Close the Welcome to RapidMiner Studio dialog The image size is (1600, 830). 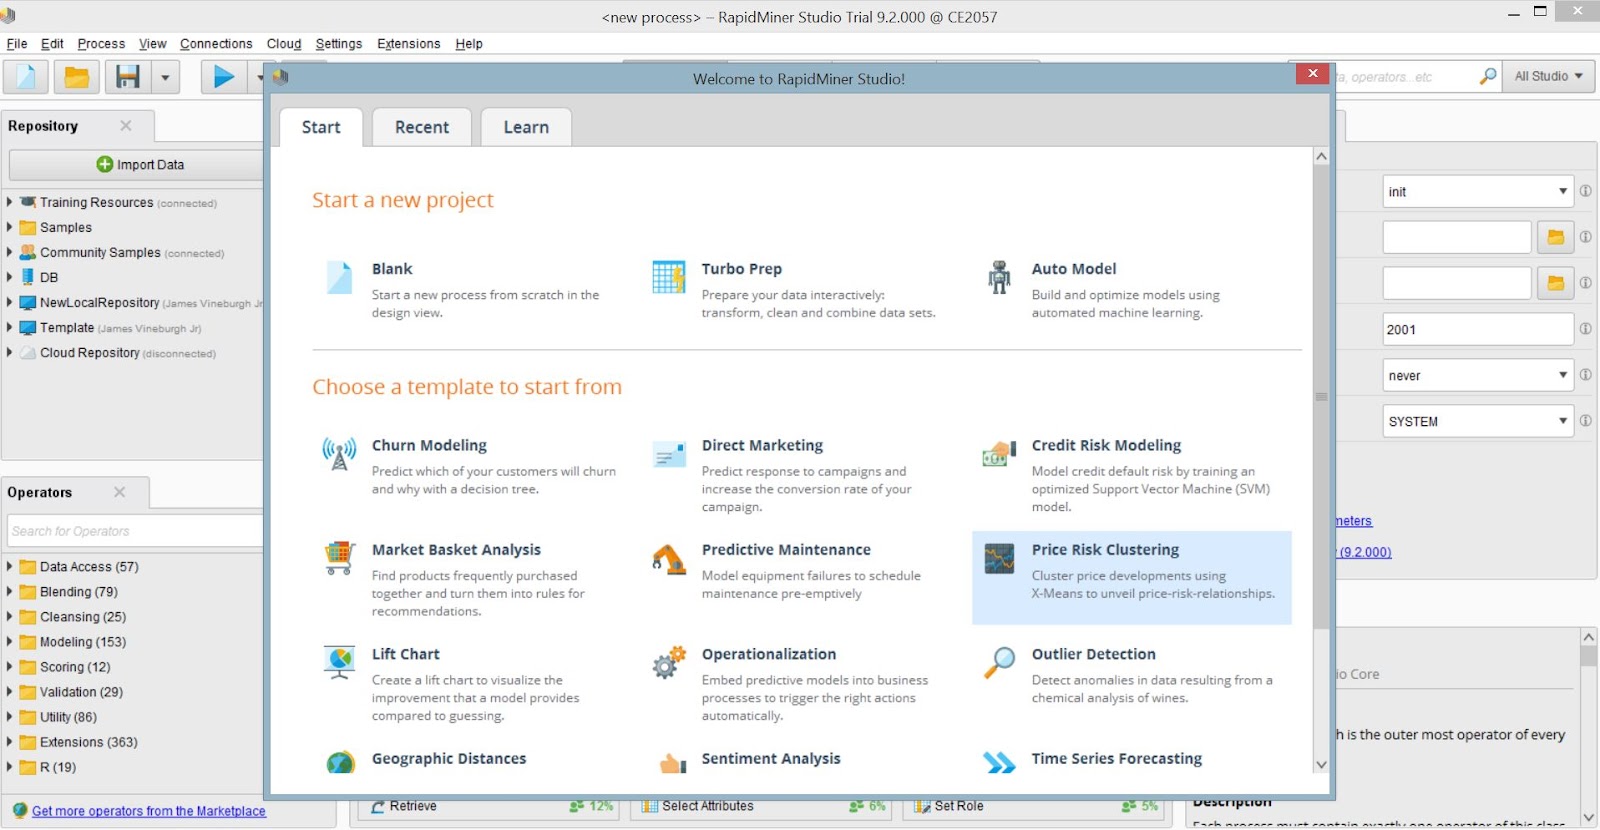click(1312, 74)
